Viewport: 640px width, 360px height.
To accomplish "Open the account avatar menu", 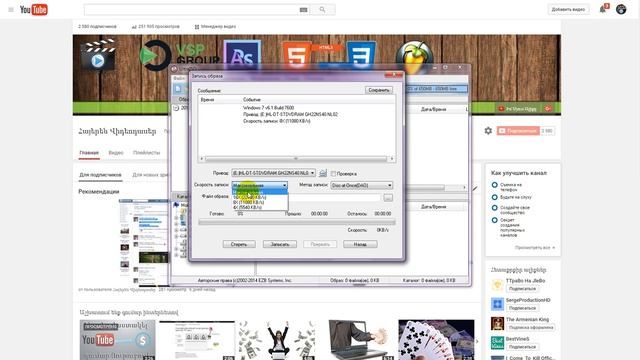I will click(621, 9).
